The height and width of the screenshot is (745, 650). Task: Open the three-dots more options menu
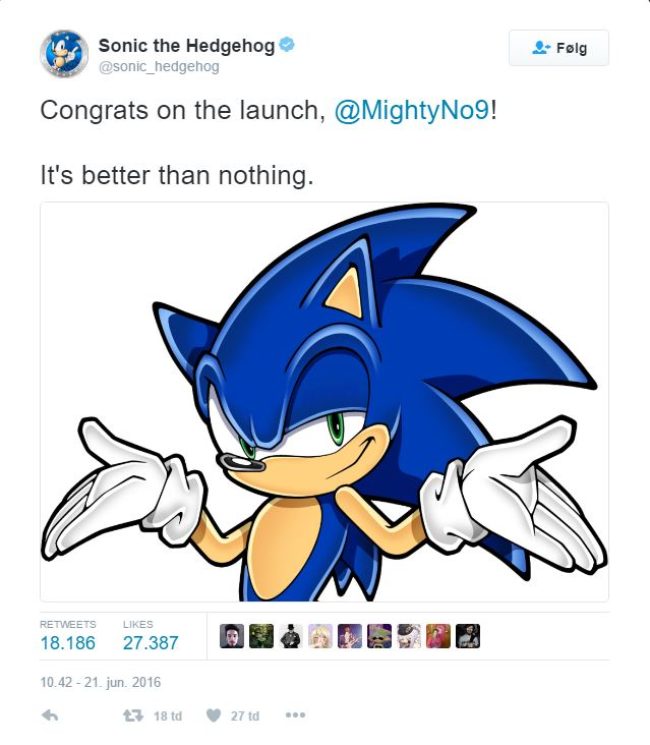[x=295, y=715]
